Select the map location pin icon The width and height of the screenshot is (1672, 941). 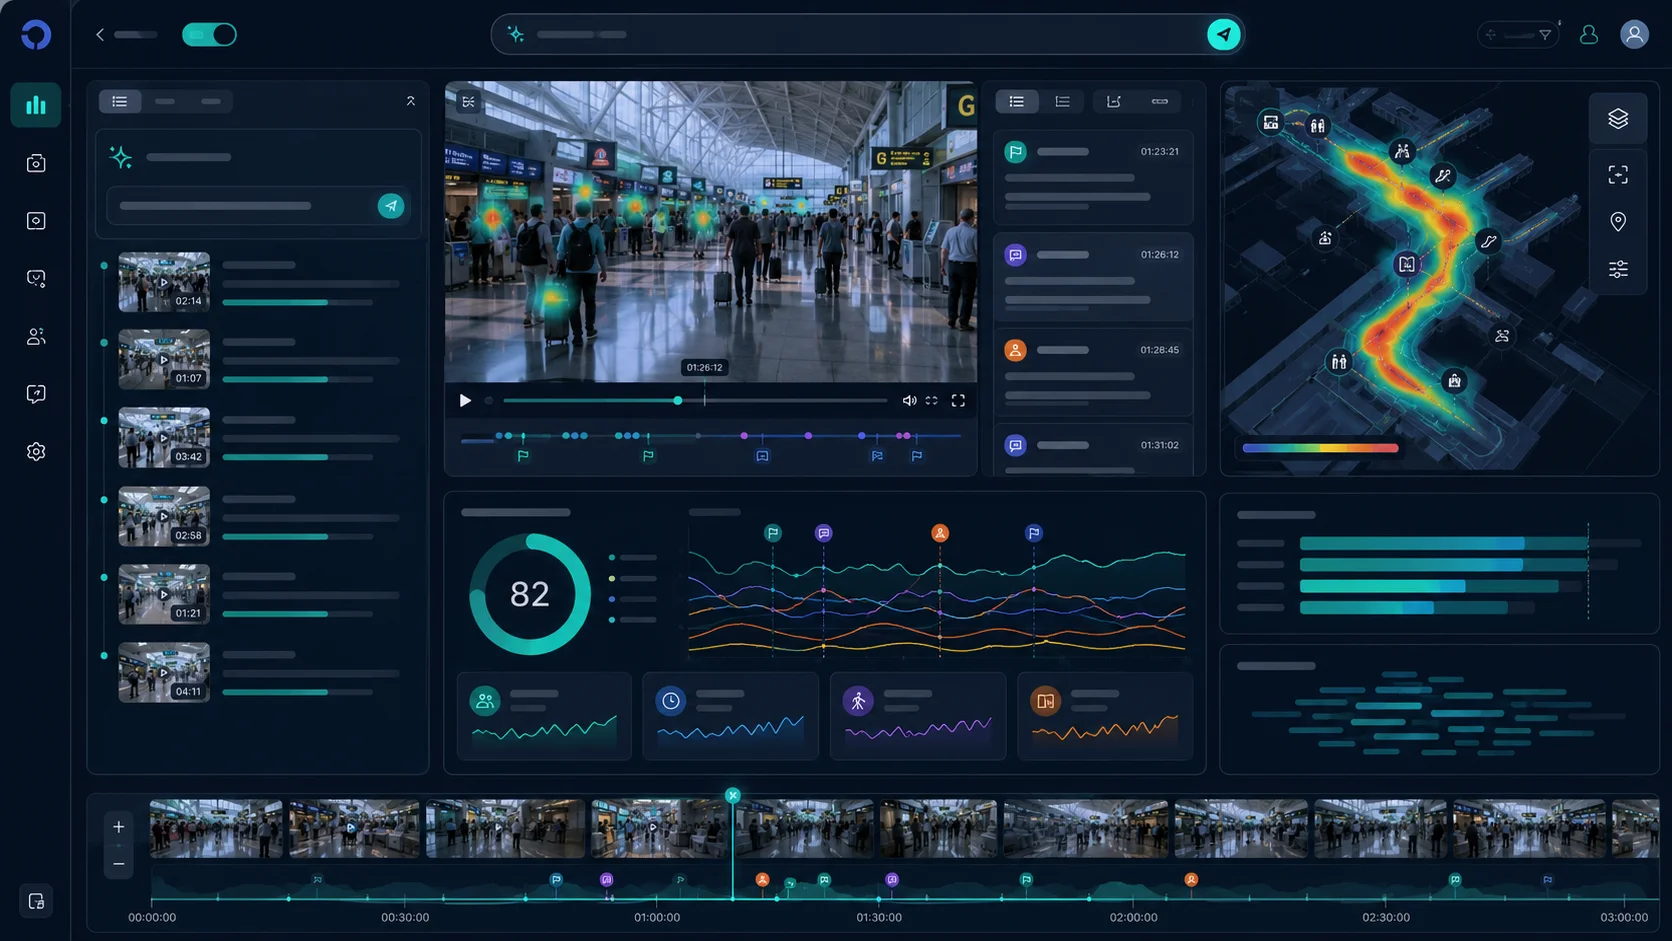click(x=1618, y=221)
